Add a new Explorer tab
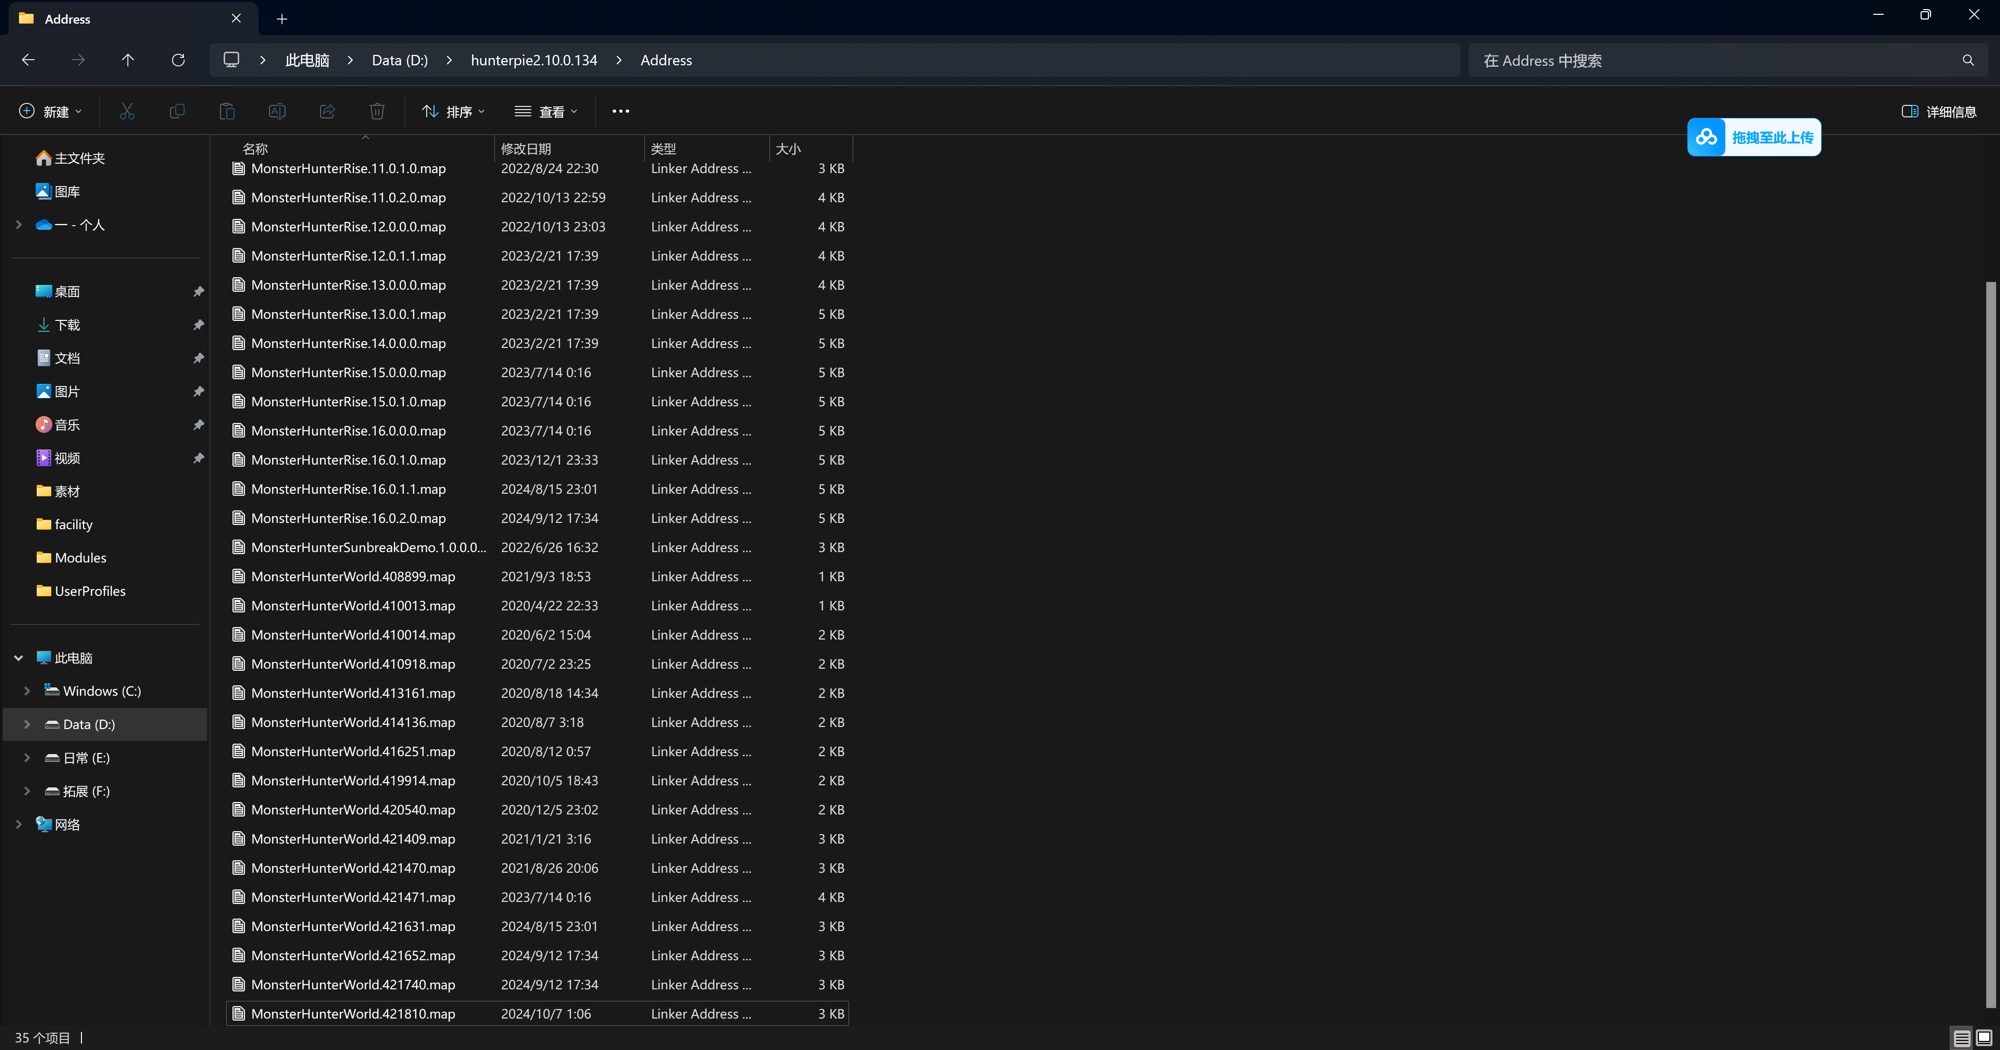Image resolution: width=2000 pixels, height=1050 pixels. (x=282, y=18)
